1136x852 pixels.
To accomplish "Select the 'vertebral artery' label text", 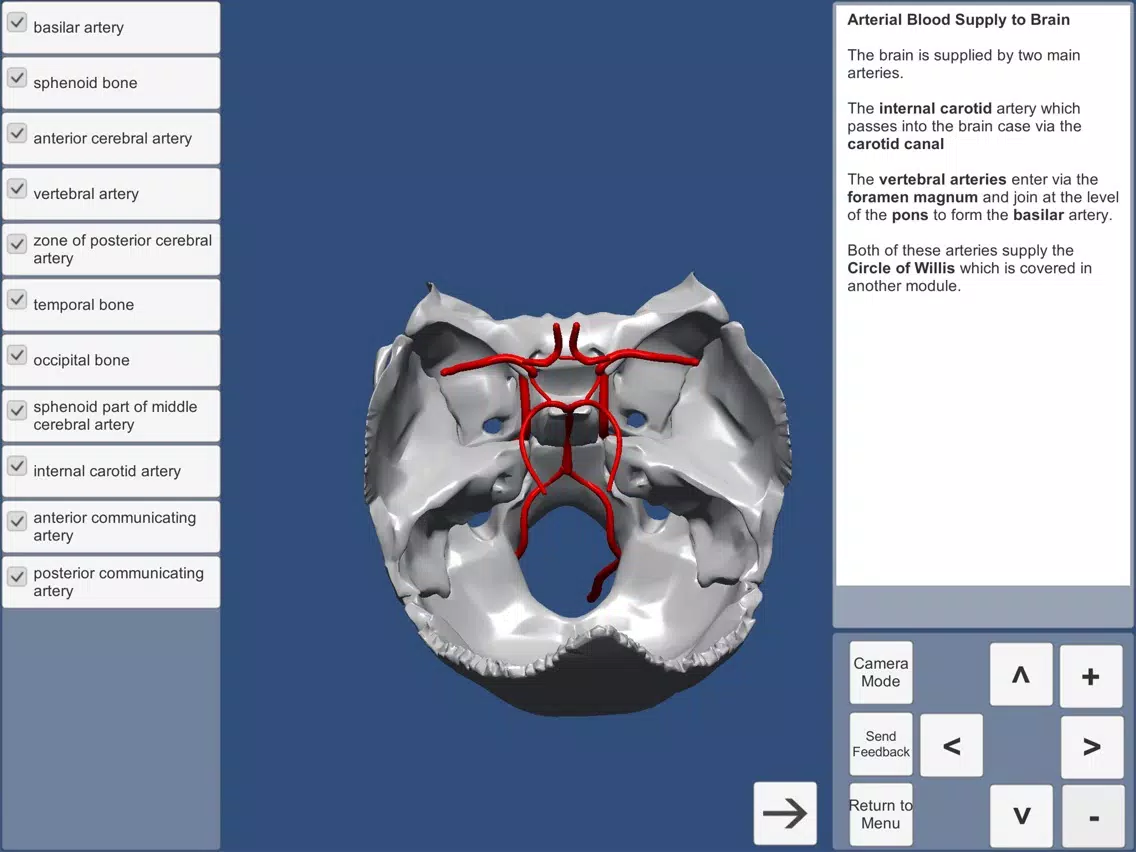I will pos(85,193).
